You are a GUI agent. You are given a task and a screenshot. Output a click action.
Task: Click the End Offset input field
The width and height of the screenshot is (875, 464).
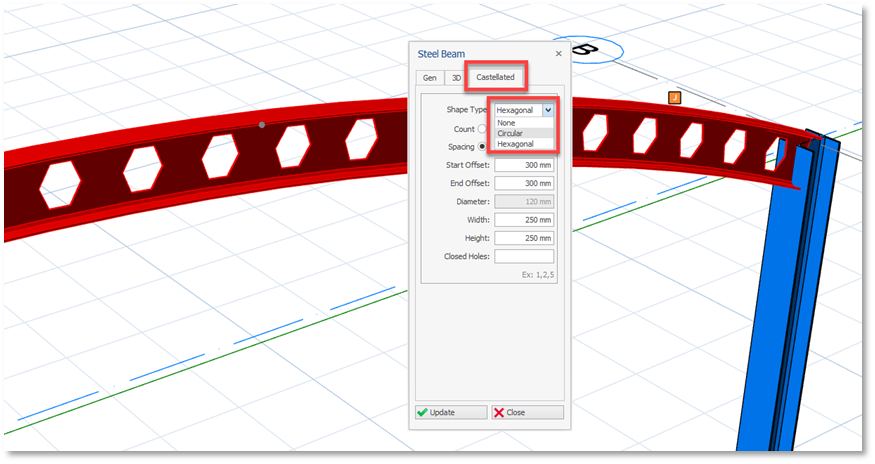coord(523,184)
